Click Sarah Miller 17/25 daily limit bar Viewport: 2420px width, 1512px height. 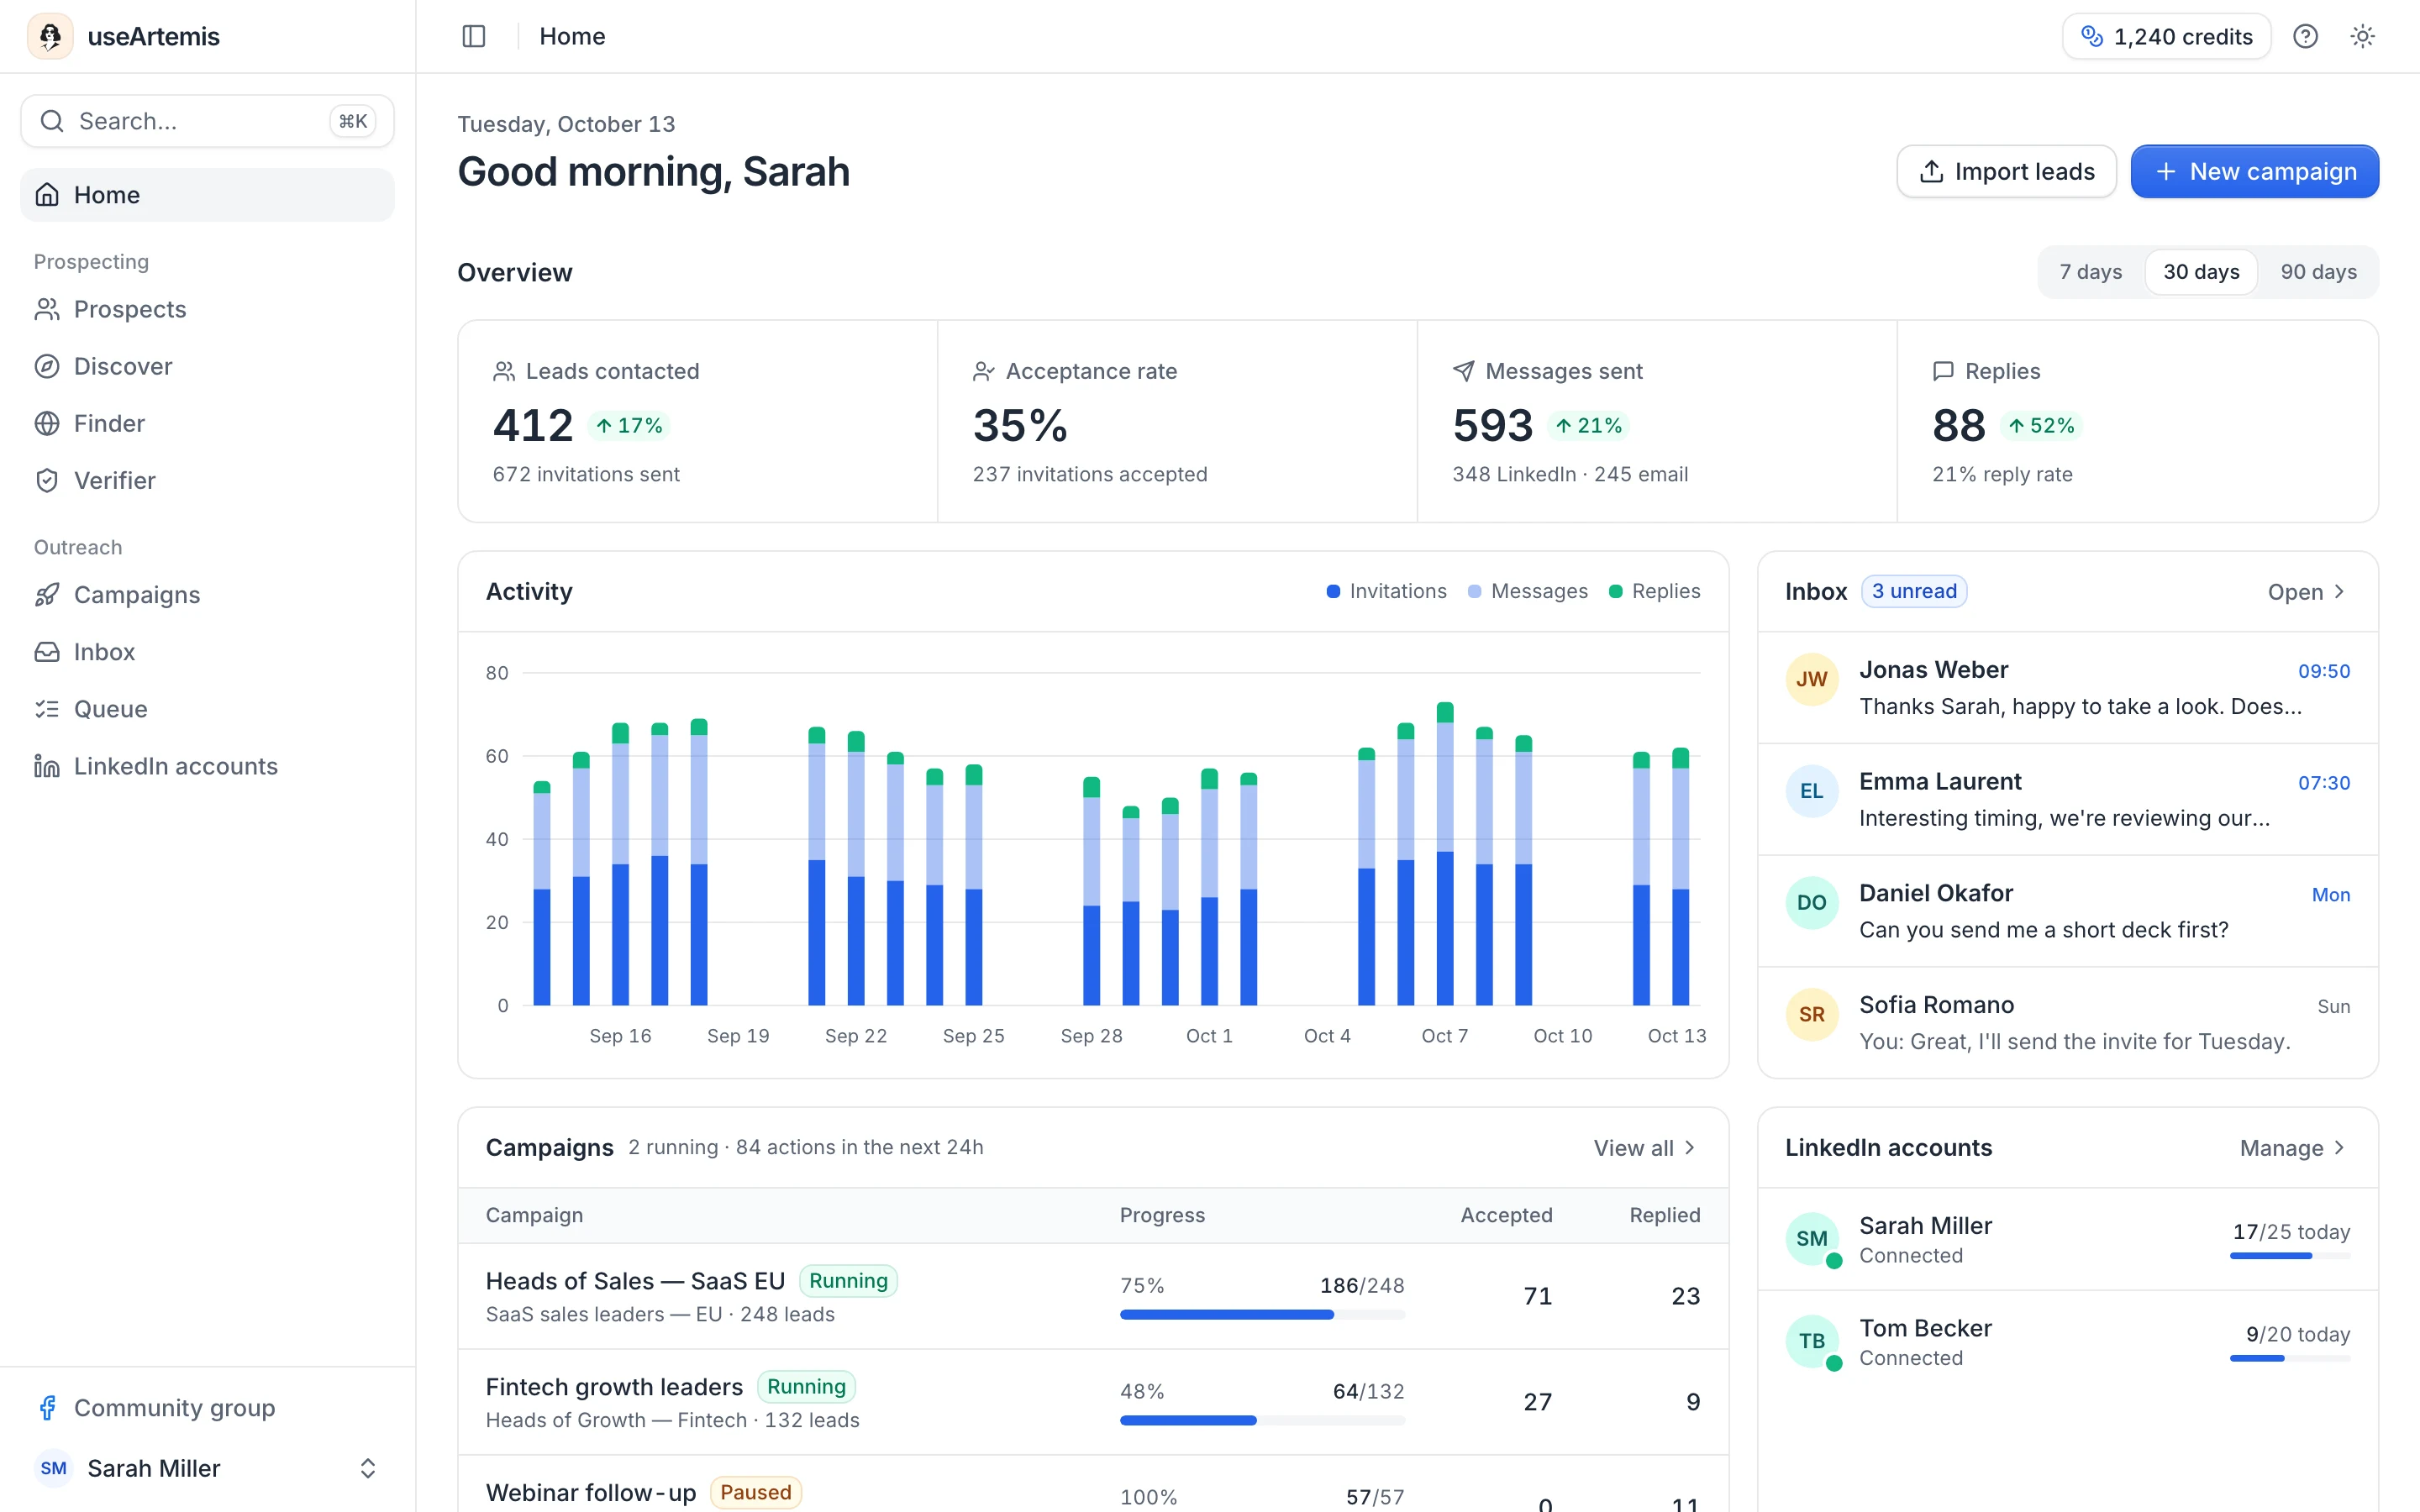coord(2290,1256)
